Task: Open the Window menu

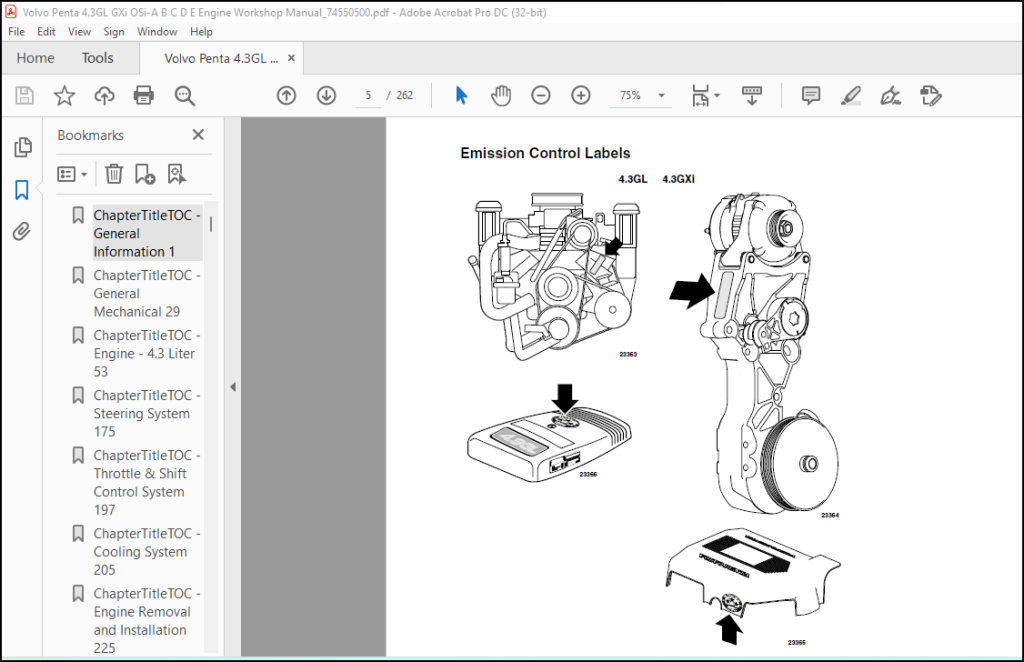Action: click(157, 31)
